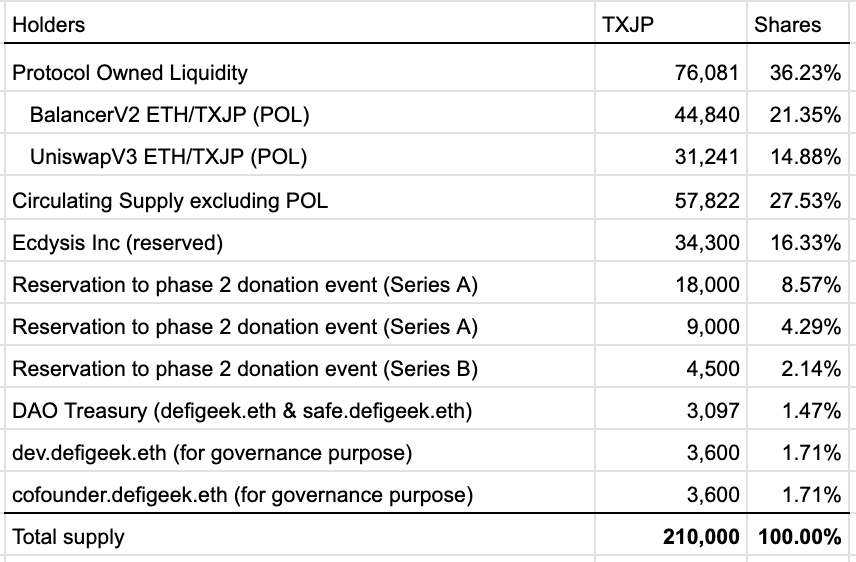
Task: Click the 210,000 total TXJP value
Action: pyautogui.click(x=701, y=537)
